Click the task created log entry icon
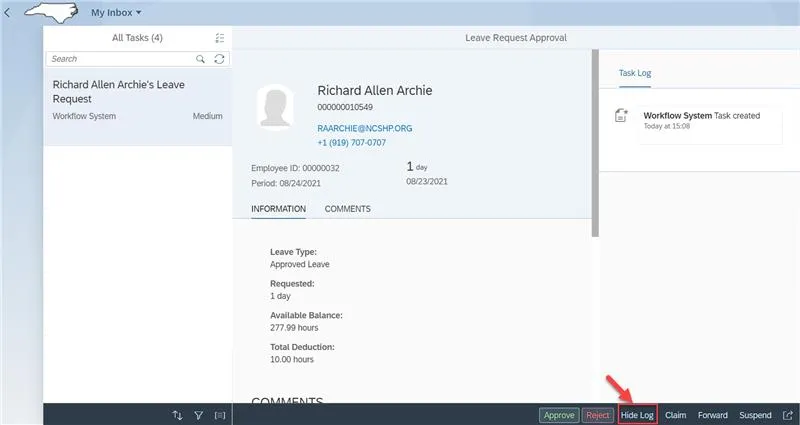The image size is (800, 425). coord(621,115)
